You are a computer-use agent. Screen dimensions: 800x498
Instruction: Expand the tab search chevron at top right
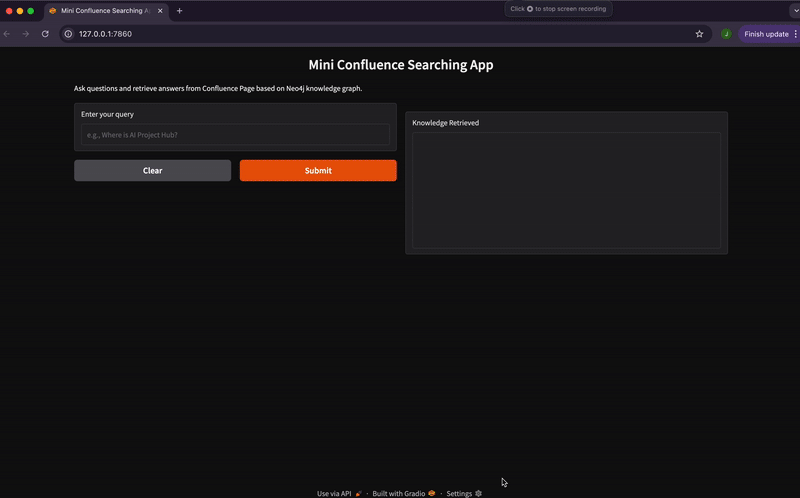794,10
